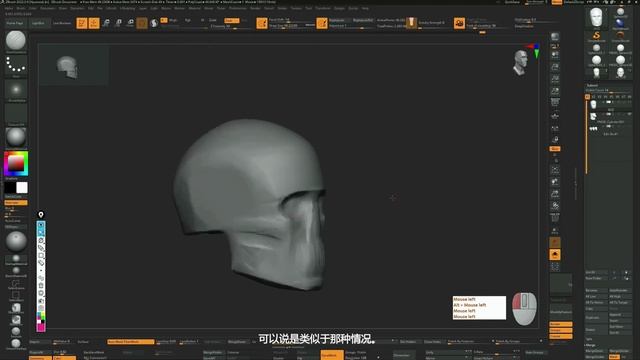This screenshot has width=640, height=360.
Task: Open the Help menu
Action: point(365,8)
